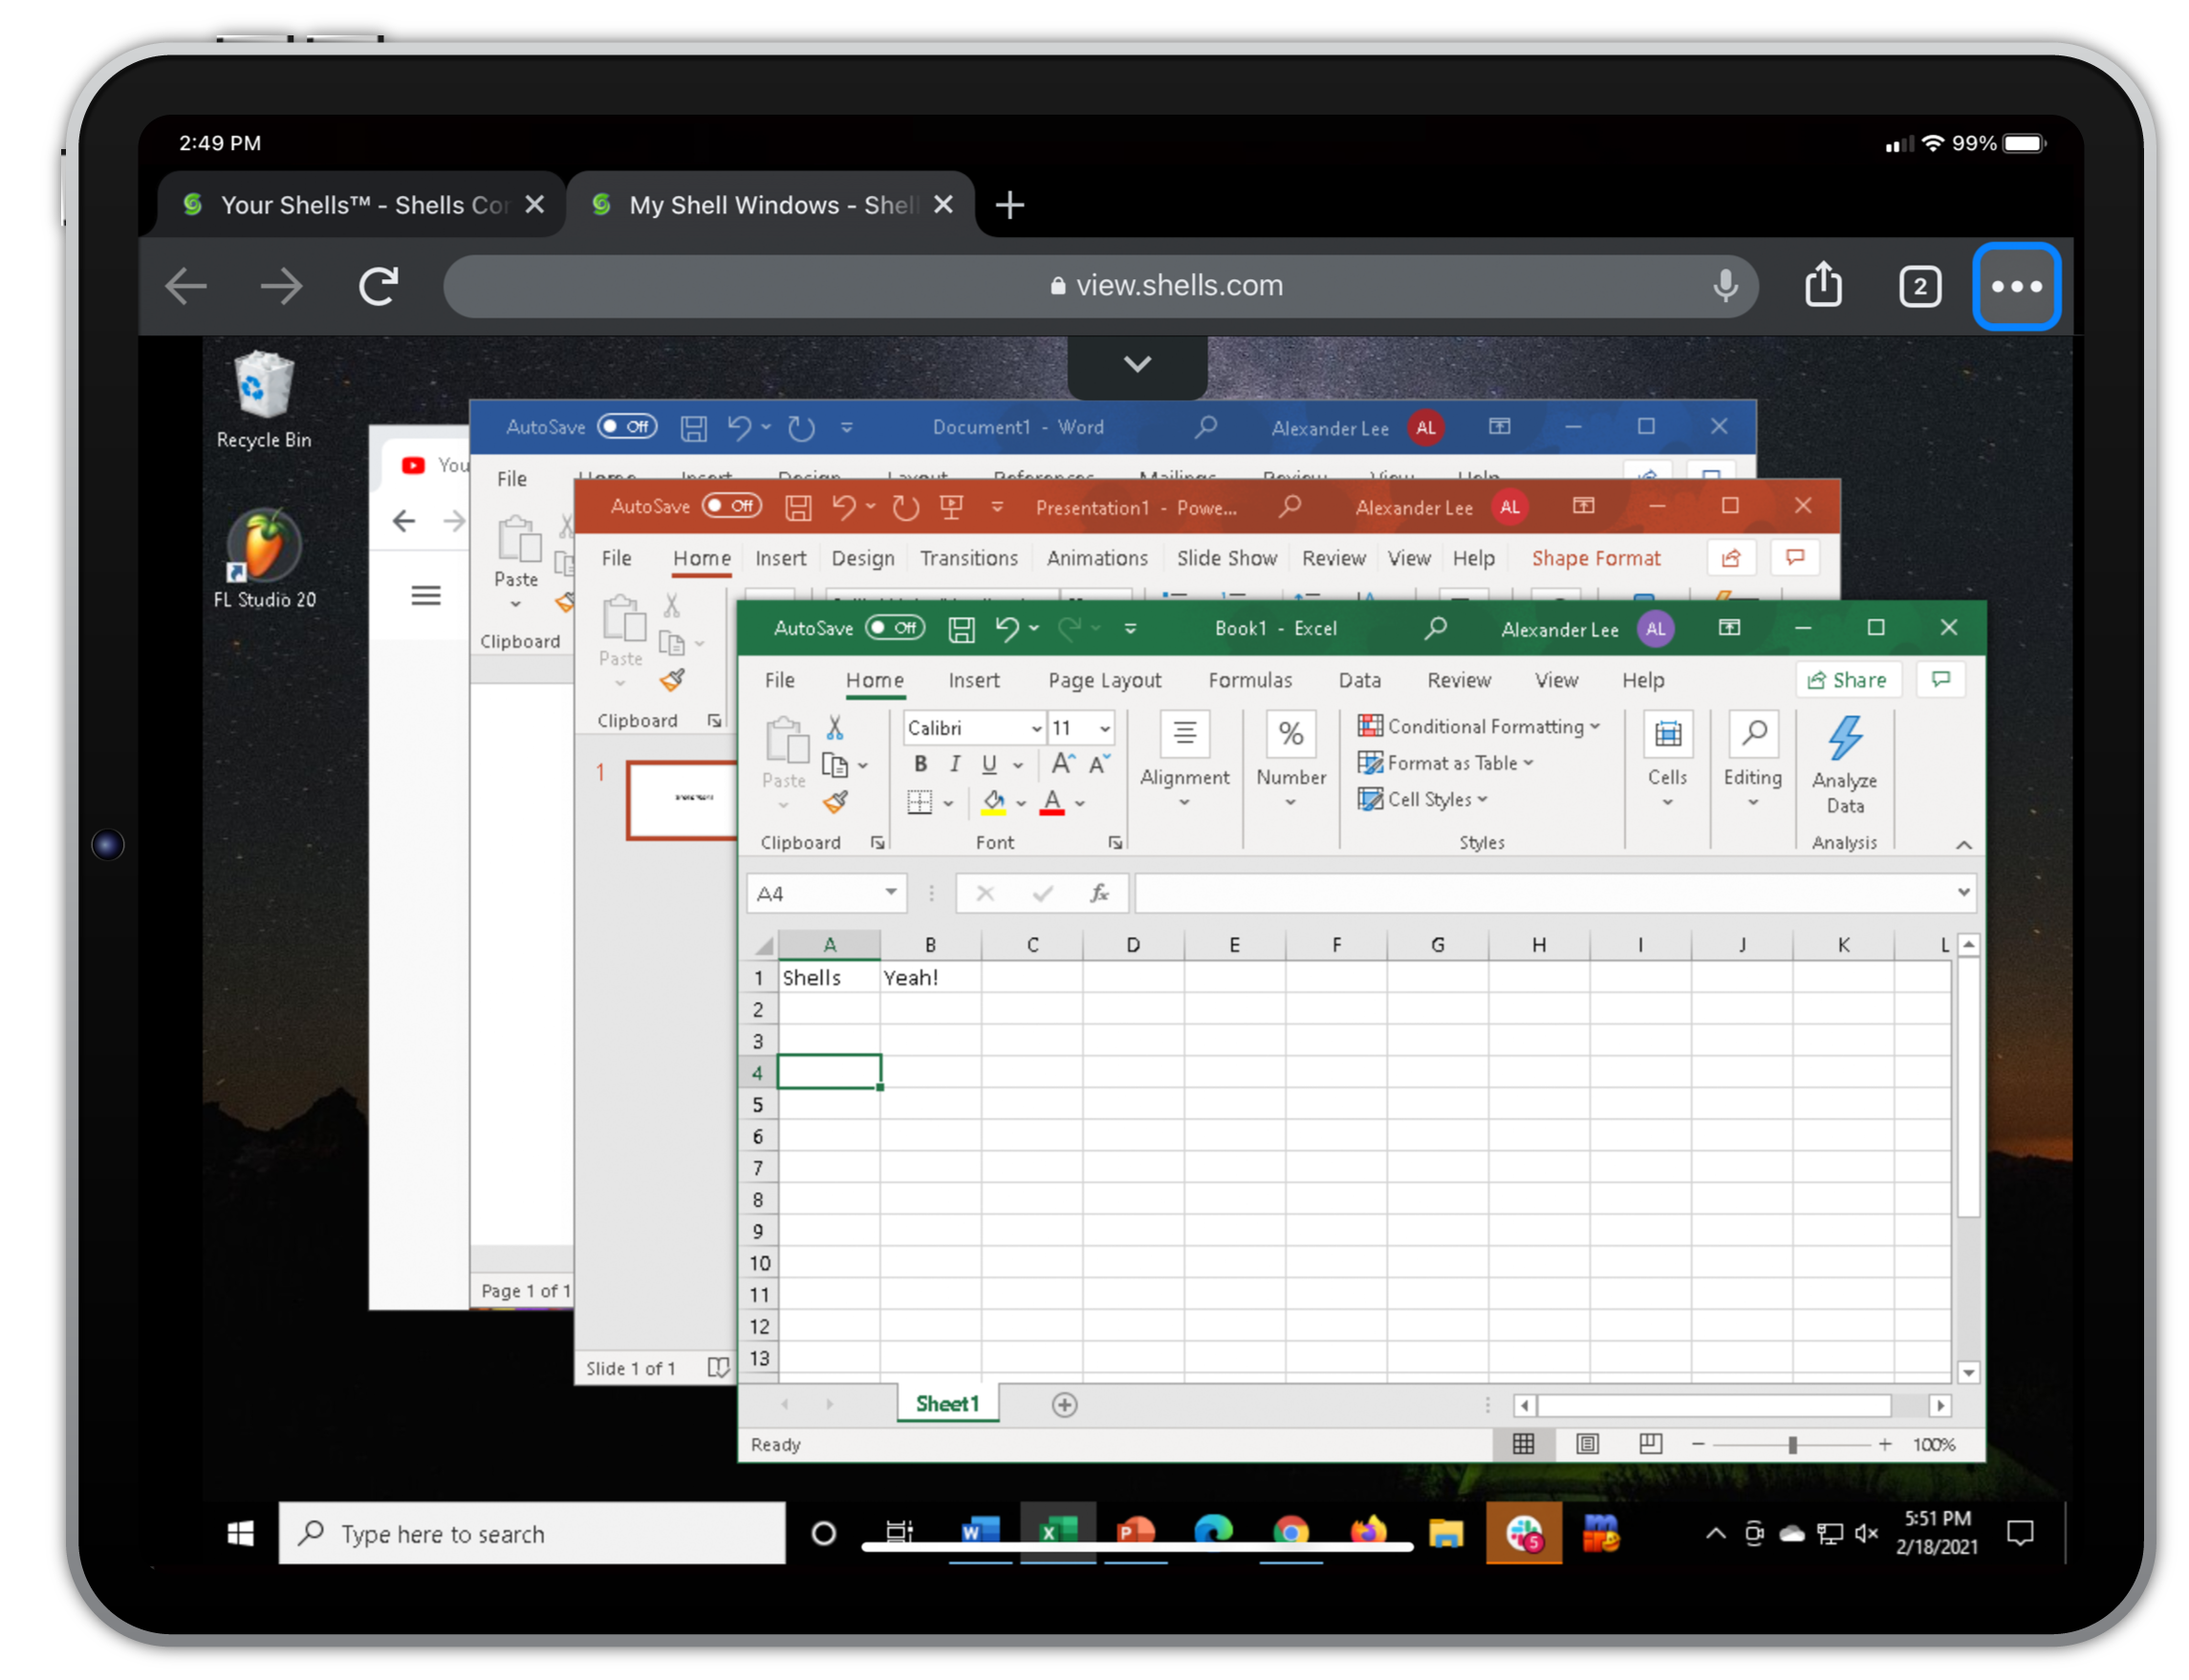Click the red Font Color button
Viewport: 2189px width, 1680px height.
coord(1052,802)
